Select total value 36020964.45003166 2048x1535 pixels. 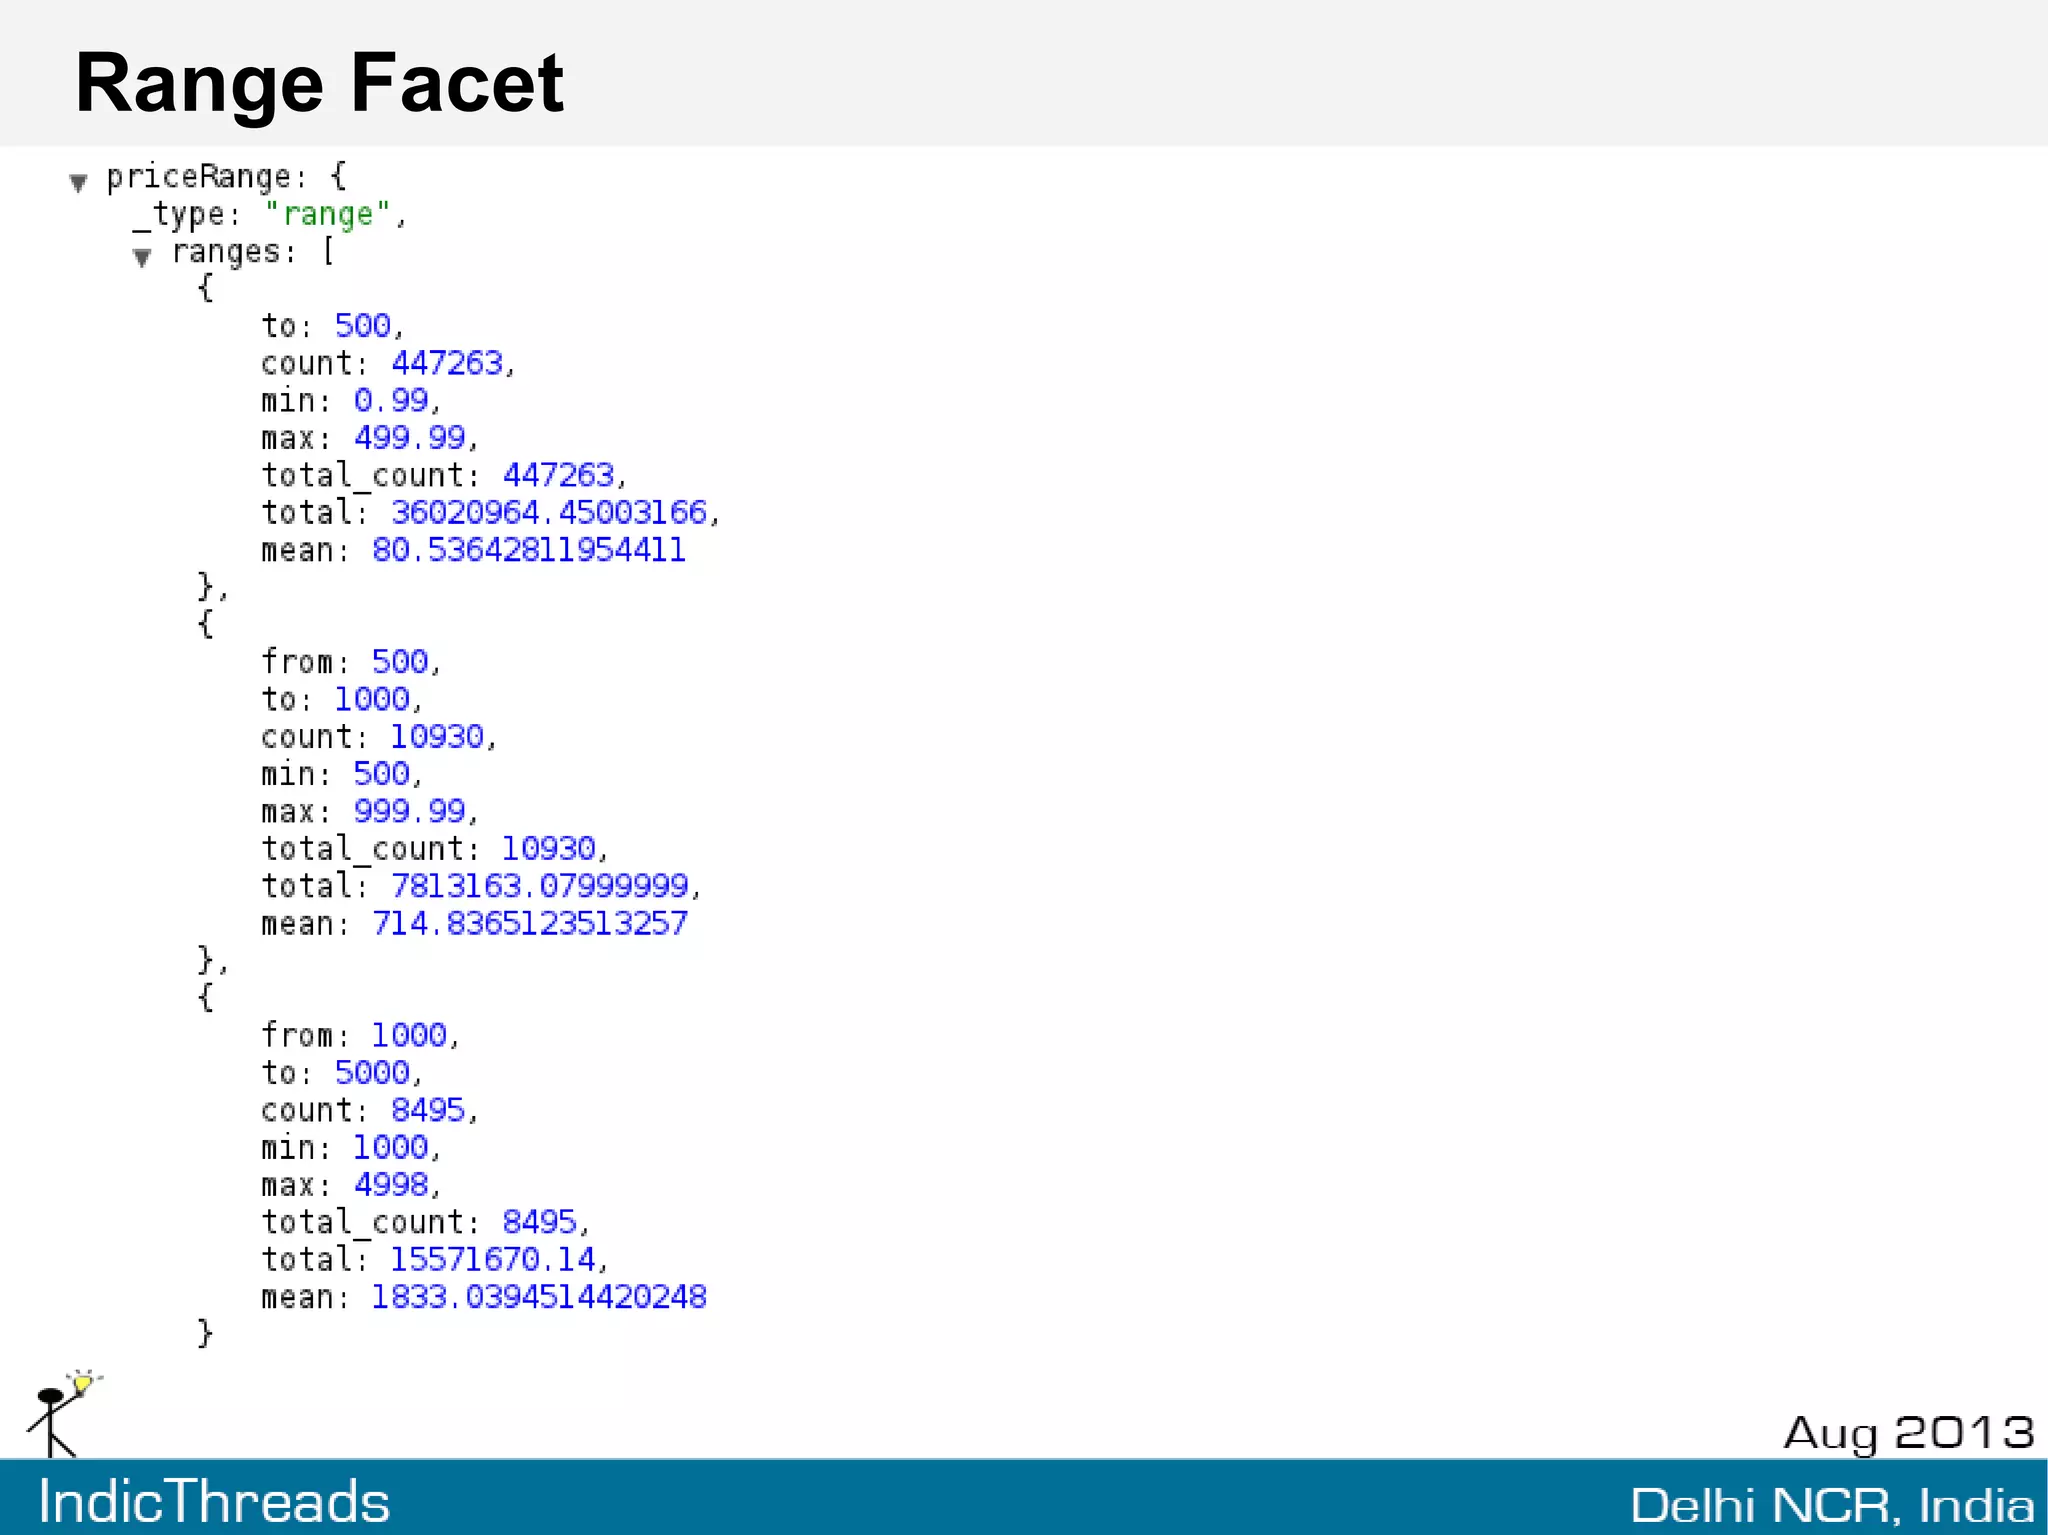(549, 511)
